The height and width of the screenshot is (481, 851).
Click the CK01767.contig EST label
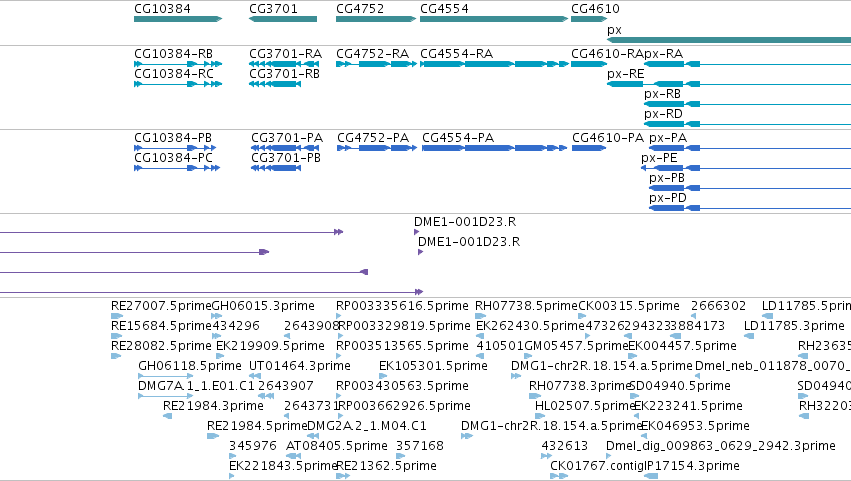tap(596, 466)
